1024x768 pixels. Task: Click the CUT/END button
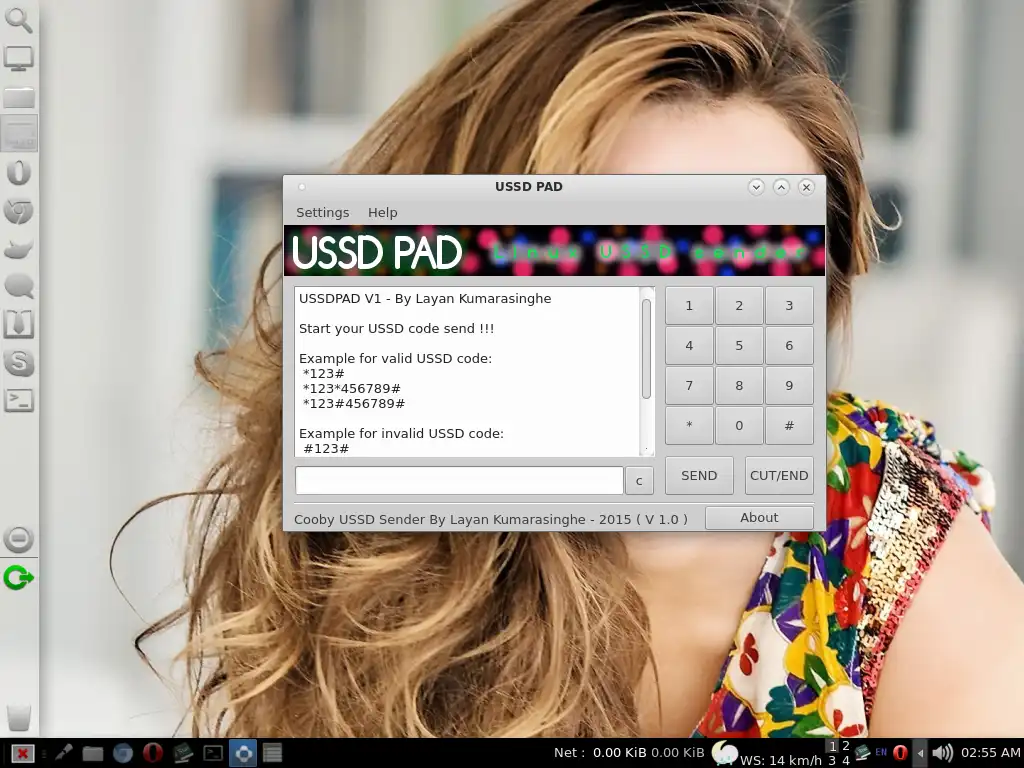(x=779, y=475)
